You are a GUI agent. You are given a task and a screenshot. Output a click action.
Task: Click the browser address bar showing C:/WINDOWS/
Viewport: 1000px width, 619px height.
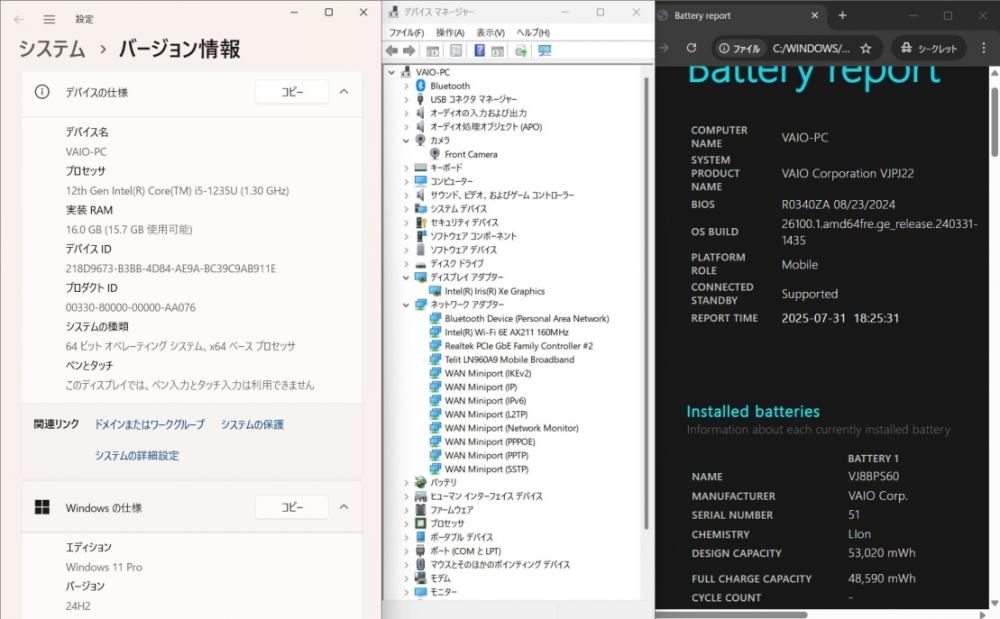[x=795, y=48]
